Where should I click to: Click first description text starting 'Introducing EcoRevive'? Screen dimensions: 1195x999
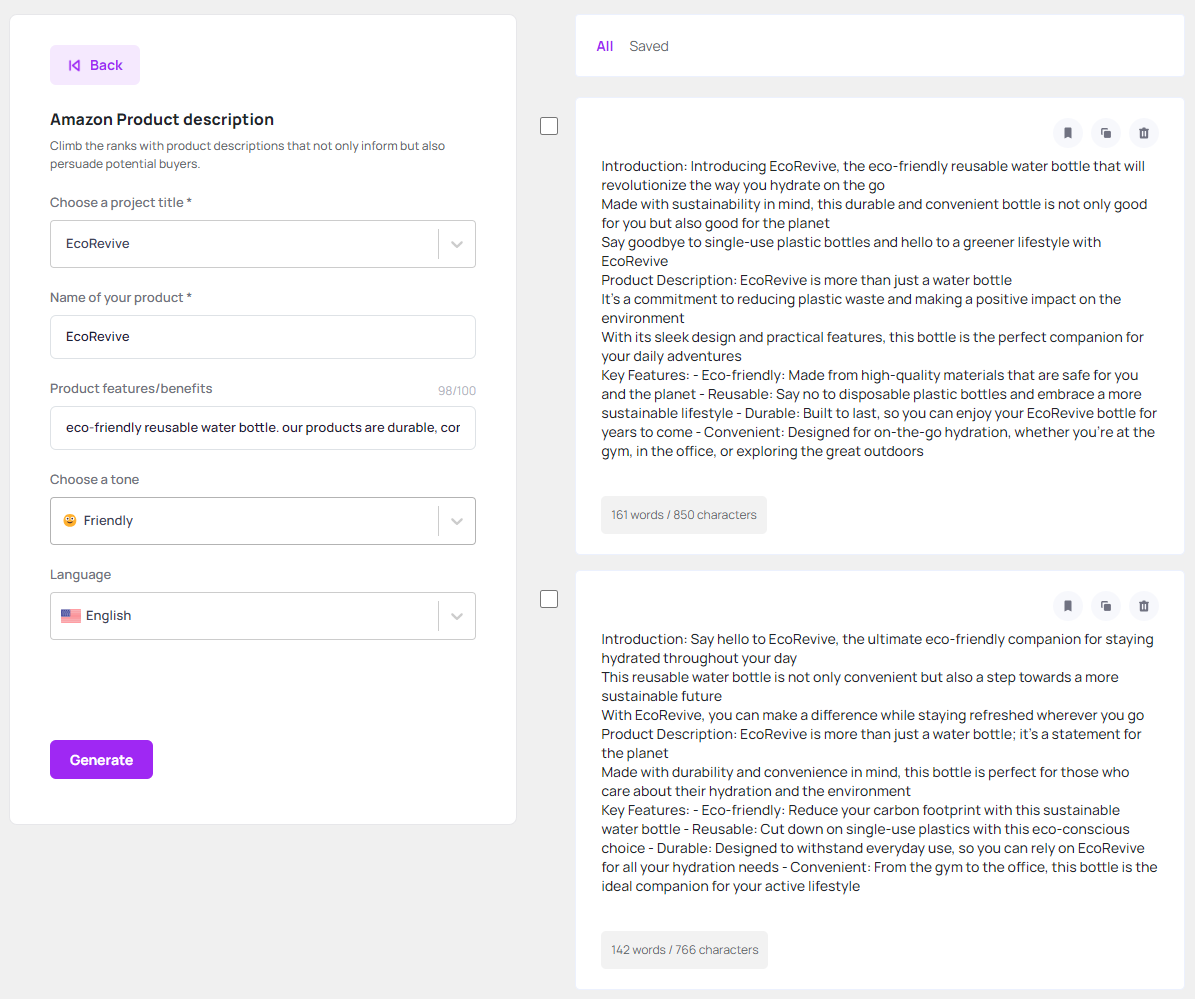(879, 309)
